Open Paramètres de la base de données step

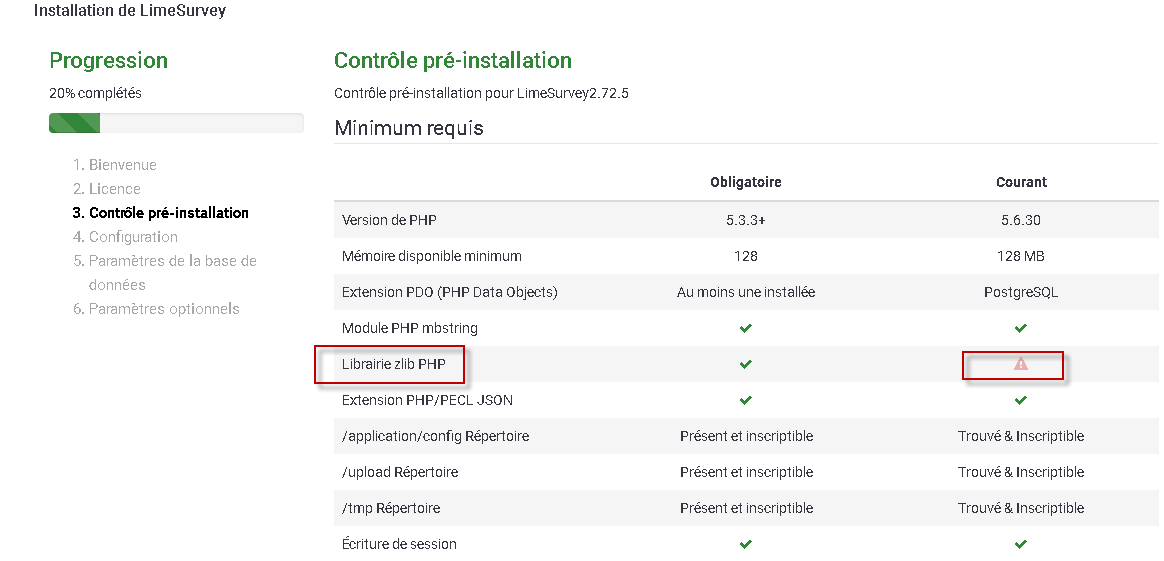(x=172, y=261)
